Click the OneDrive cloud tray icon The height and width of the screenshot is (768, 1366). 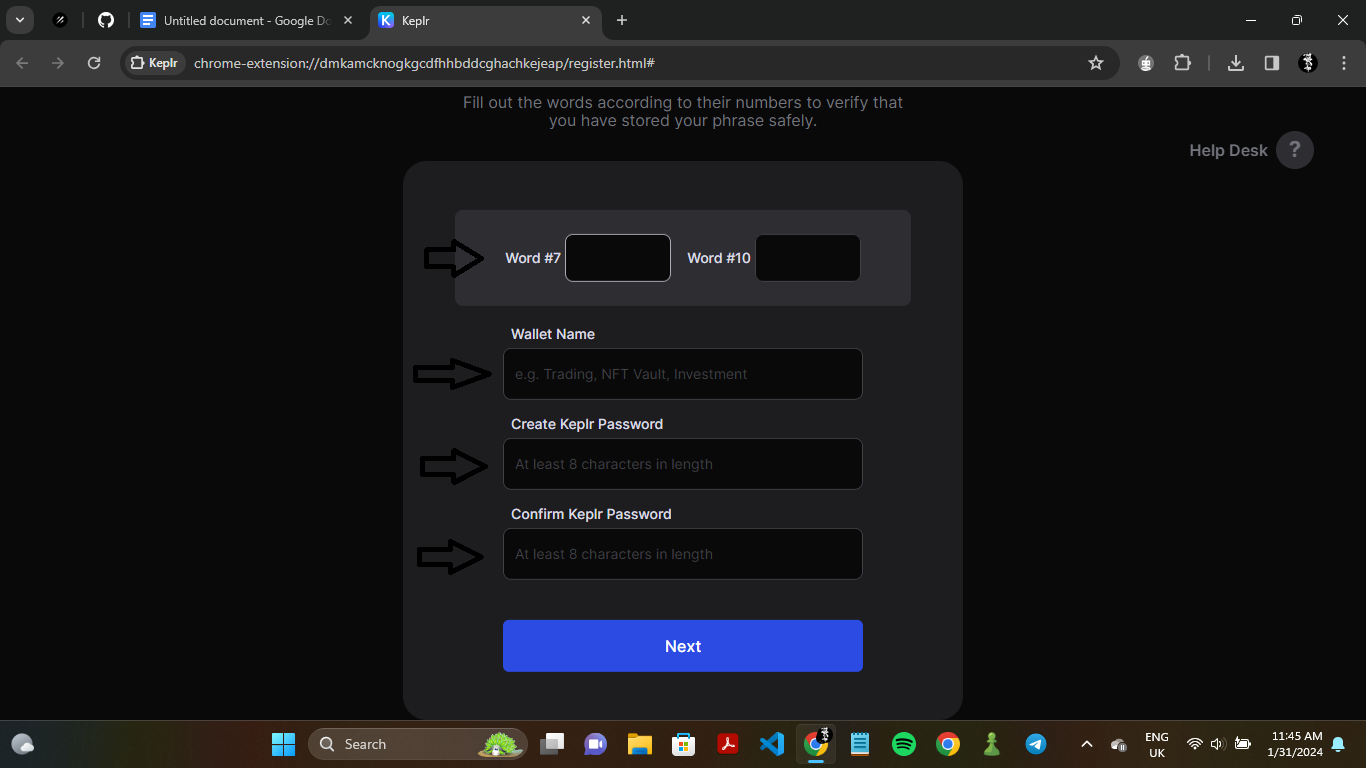[x=1119, y=744]
